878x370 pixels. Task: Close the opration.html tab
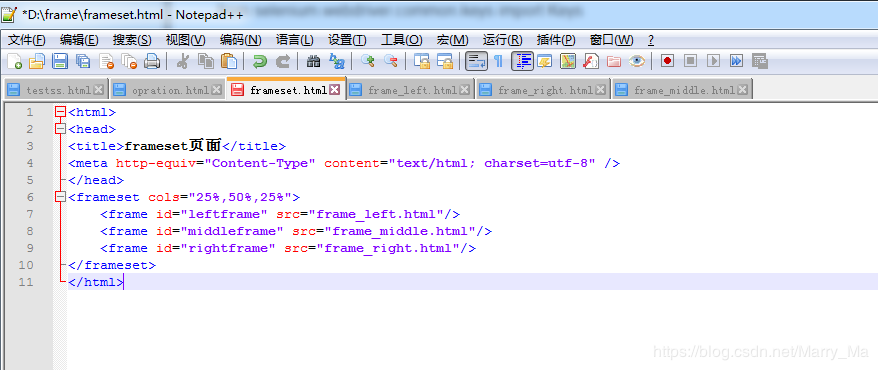pos(216,90)
